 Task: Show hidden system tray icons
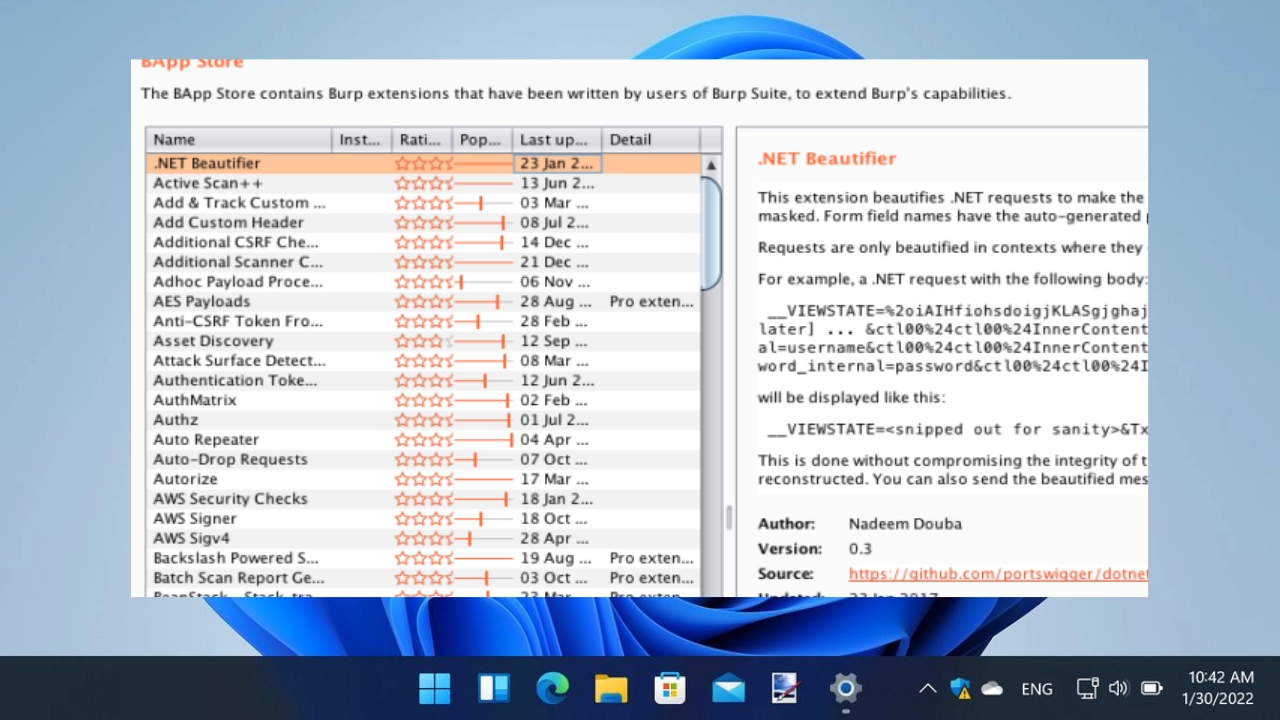[927, 688]
